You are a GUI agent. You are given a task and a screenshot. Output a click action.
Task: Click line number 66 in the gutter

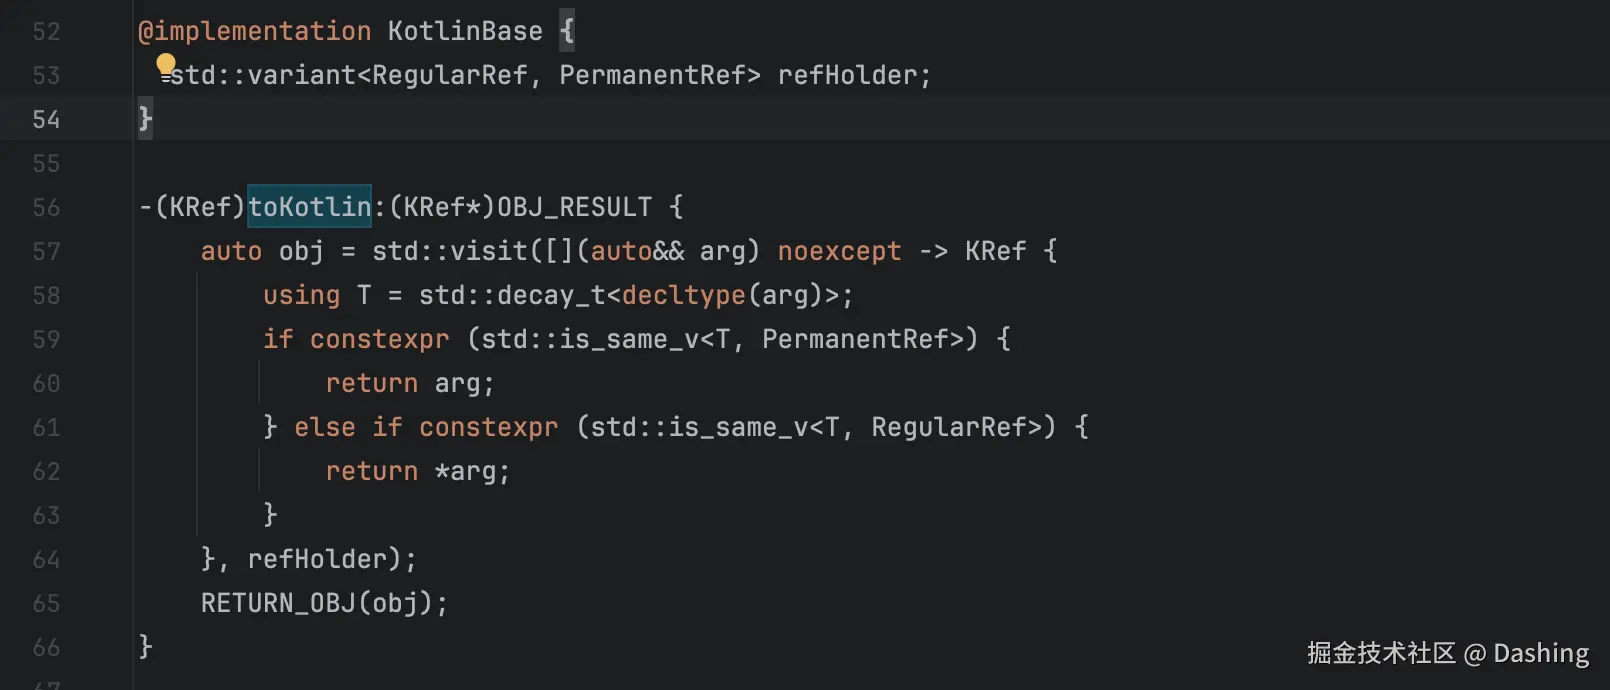coord(46,648)
